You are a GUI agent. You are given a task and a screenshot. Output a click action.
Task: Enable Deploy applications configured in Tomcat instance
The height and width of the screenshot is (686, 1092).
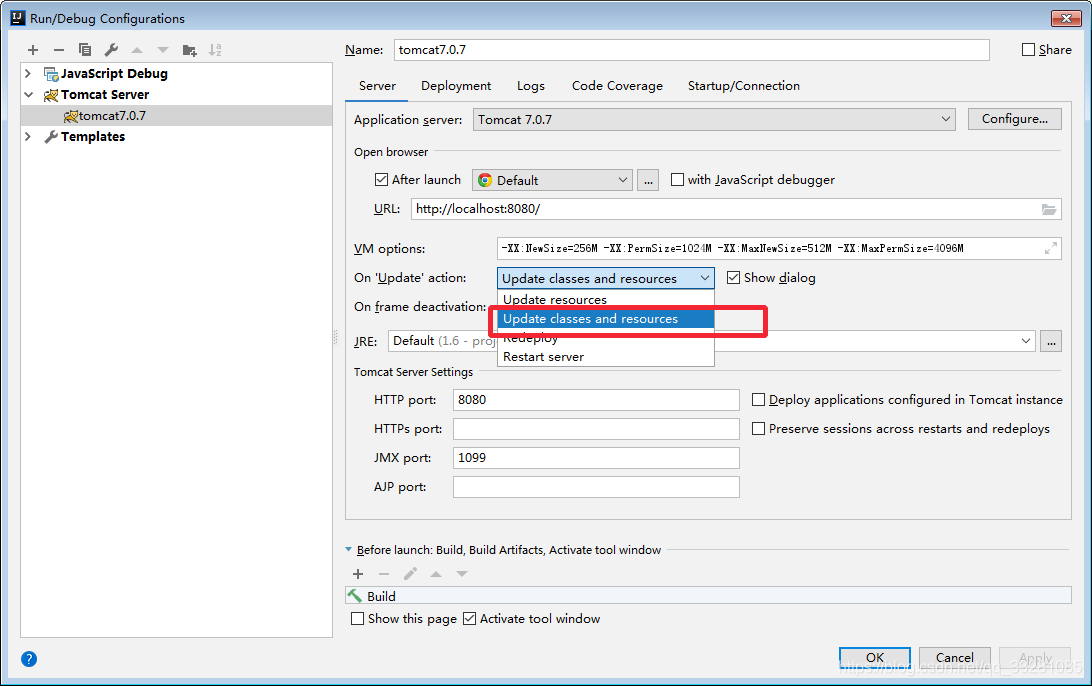[x=758, y=400]
